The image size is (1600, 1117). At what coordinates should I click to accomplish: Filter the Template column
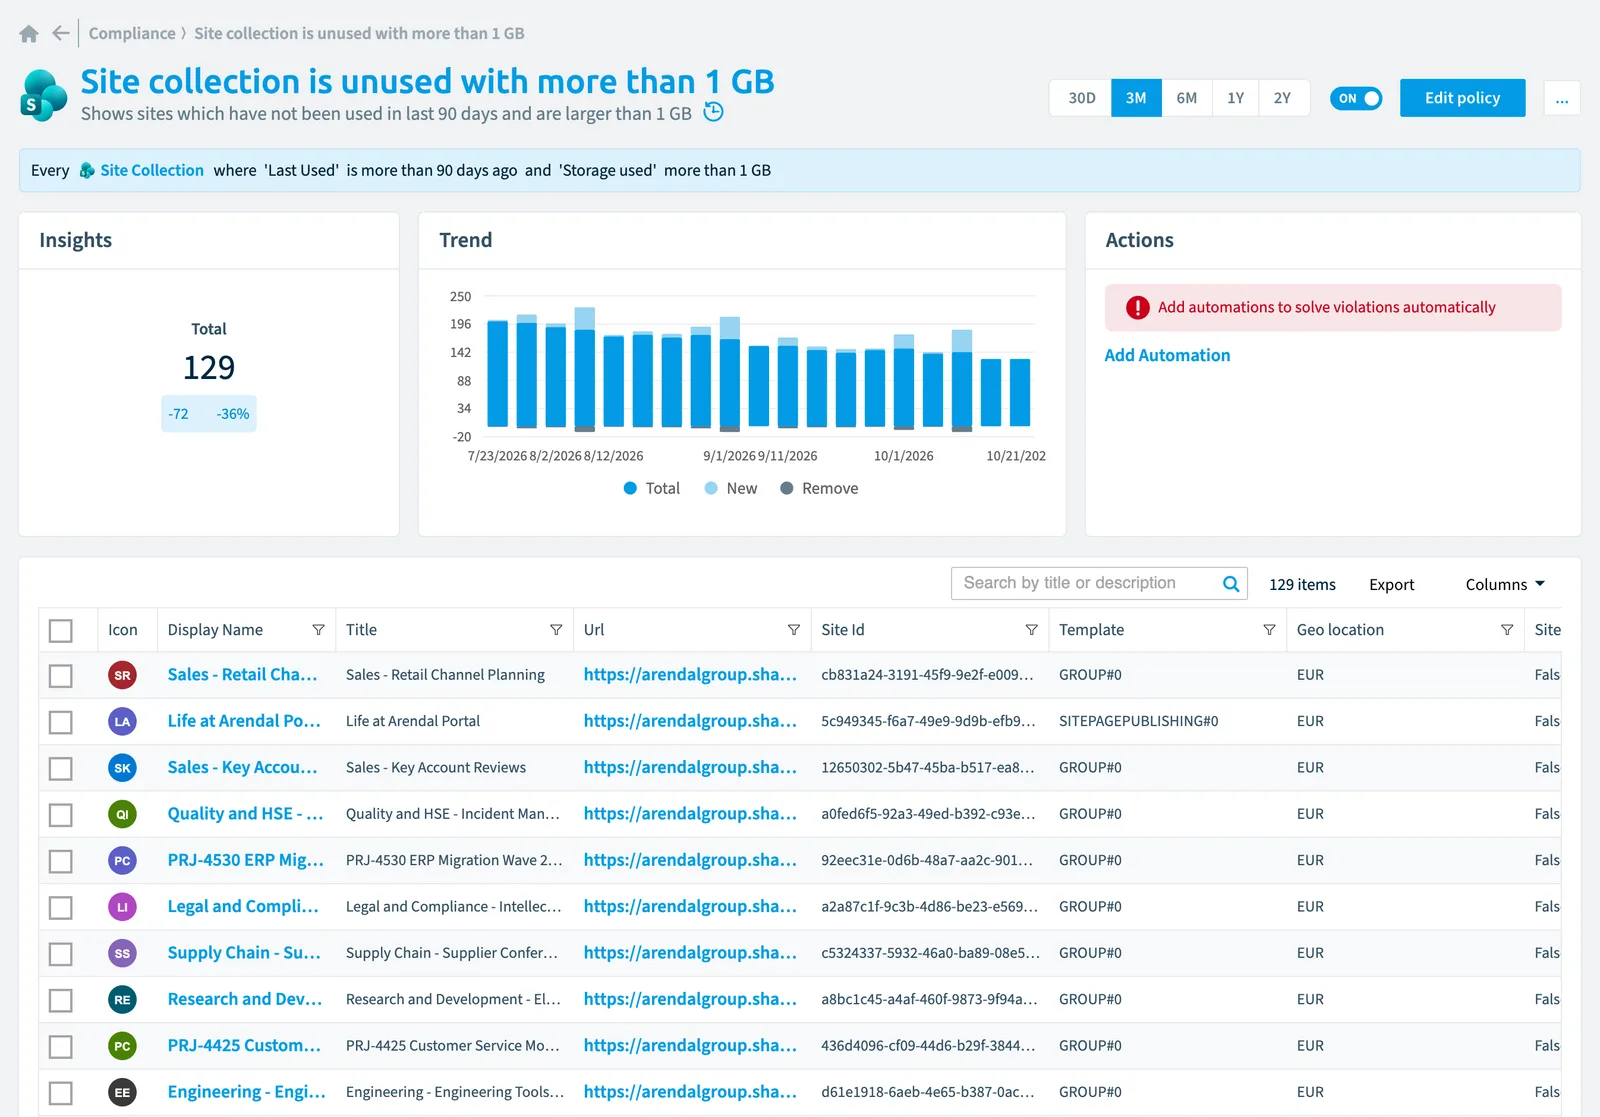coord(1269,630)
